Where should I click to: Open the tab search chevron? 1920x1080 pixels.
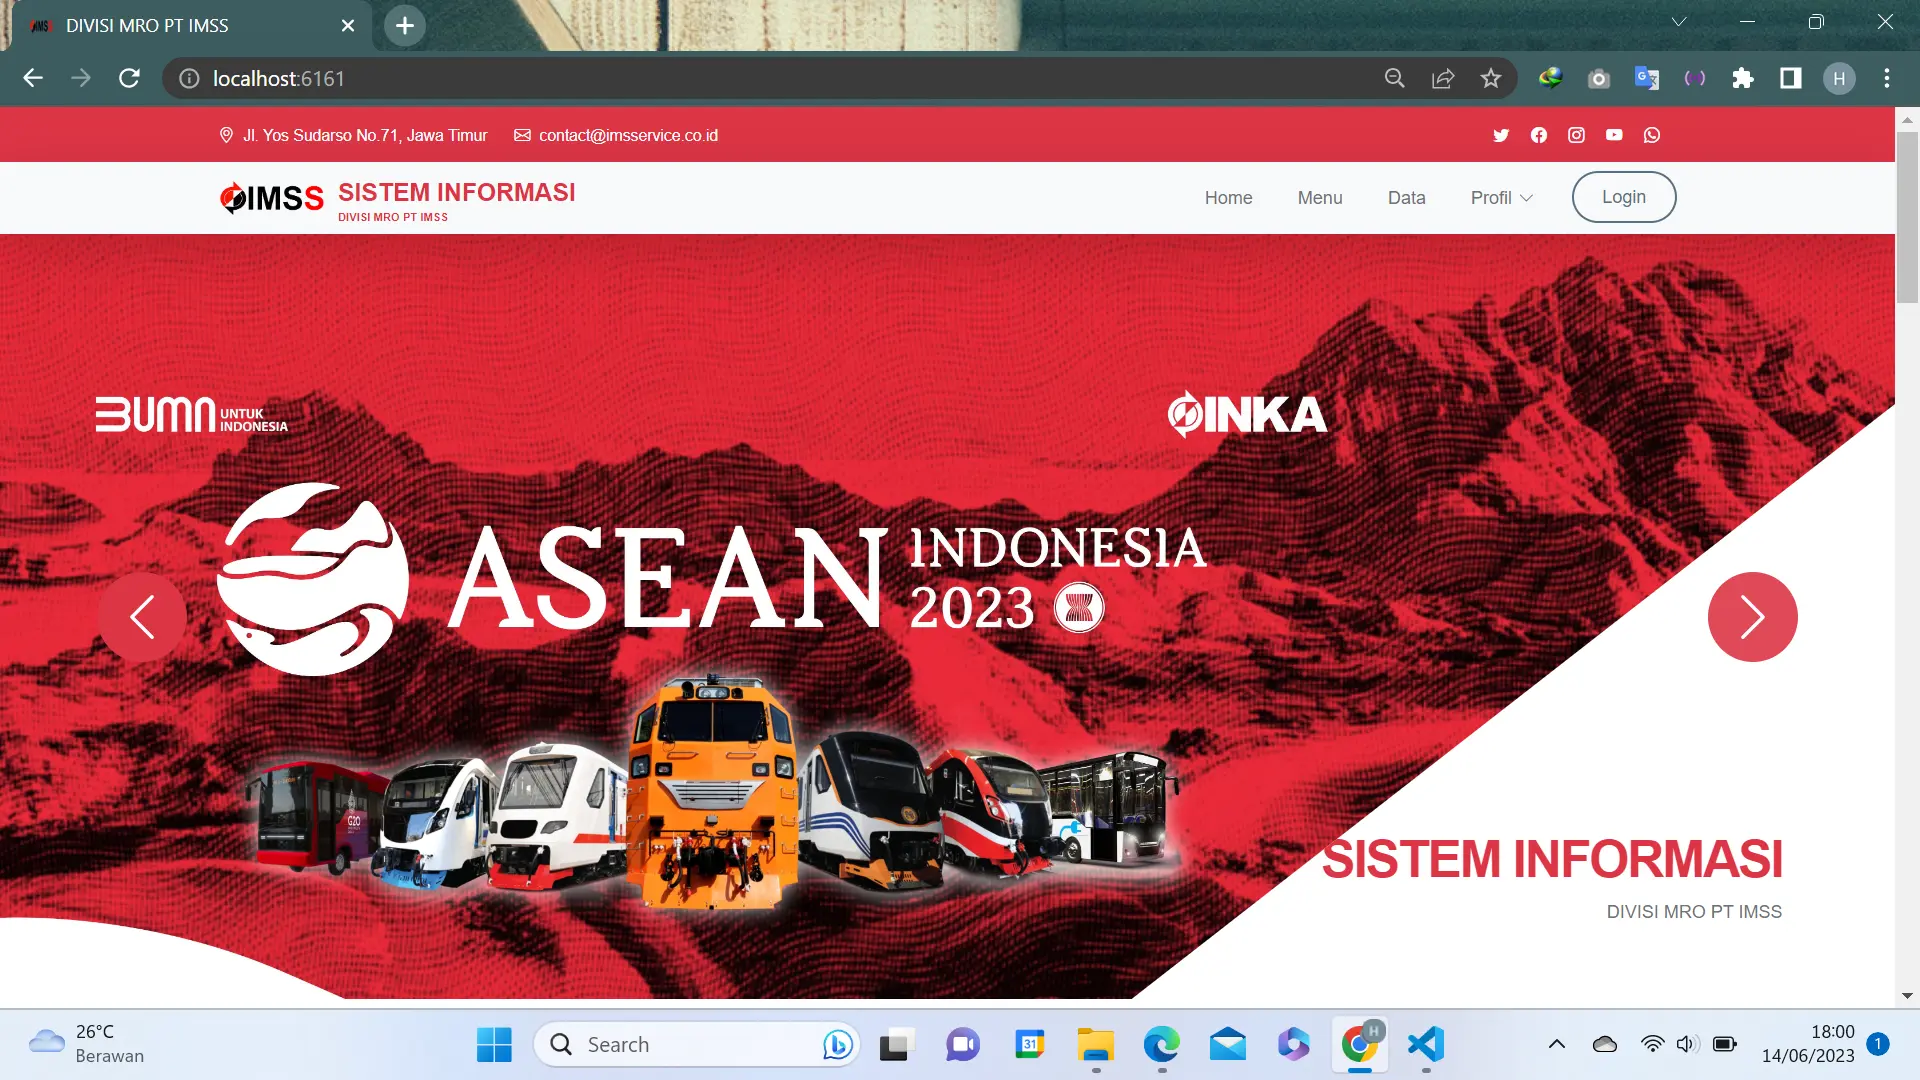coord(1679,21)
